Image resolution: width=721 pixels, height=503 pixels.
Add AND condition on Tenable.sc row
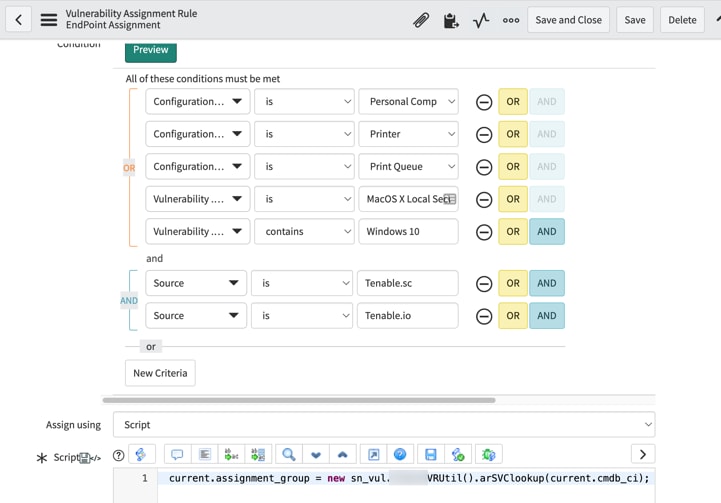(547, 283)
